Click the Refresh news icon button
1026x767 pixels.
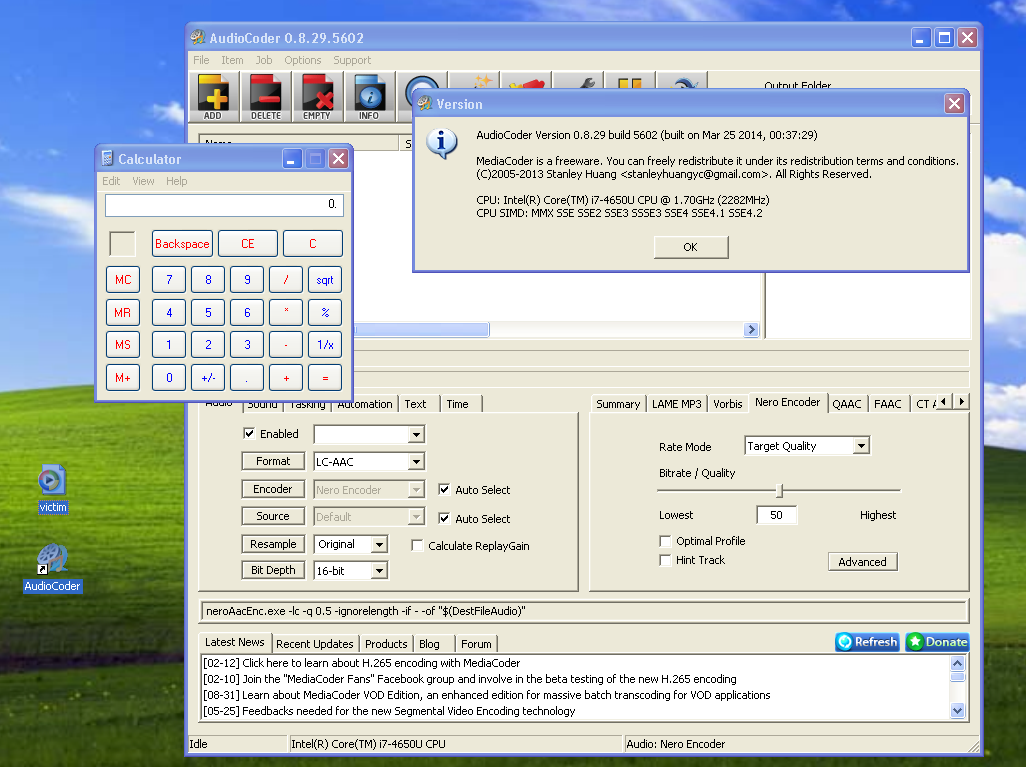867,642
